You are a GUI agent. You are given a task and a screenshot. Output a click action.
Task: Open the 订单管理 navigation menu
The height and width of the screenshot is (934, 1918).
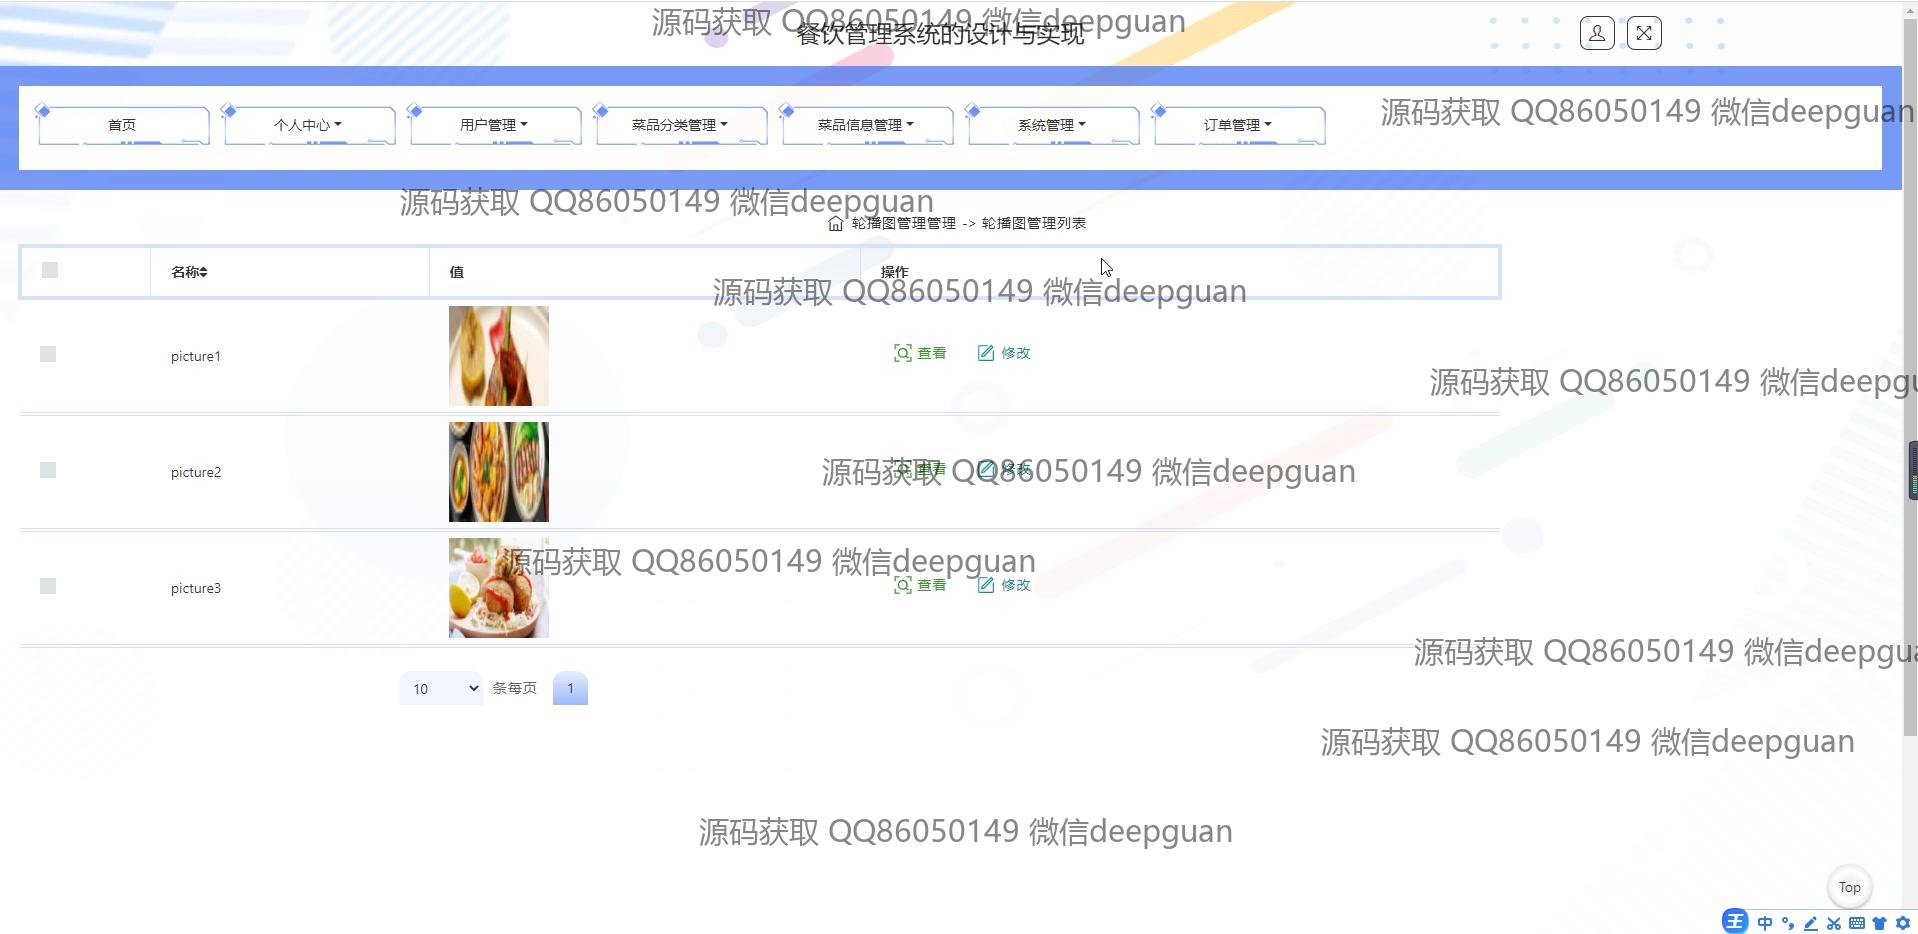[1237, 125]
